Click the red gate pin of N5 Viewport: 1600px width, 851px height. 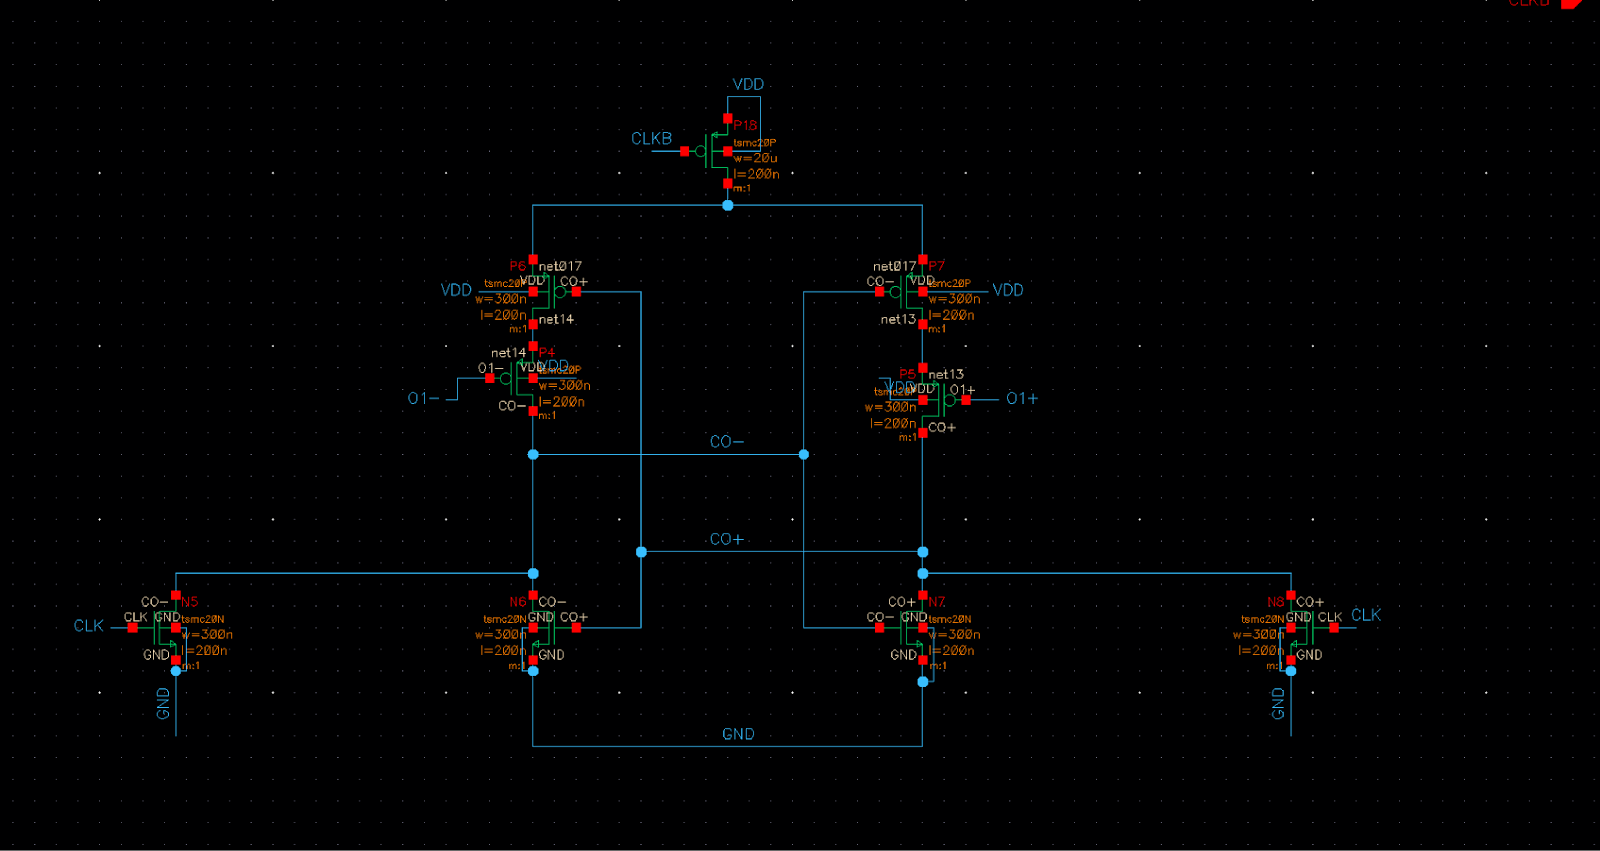132,628
